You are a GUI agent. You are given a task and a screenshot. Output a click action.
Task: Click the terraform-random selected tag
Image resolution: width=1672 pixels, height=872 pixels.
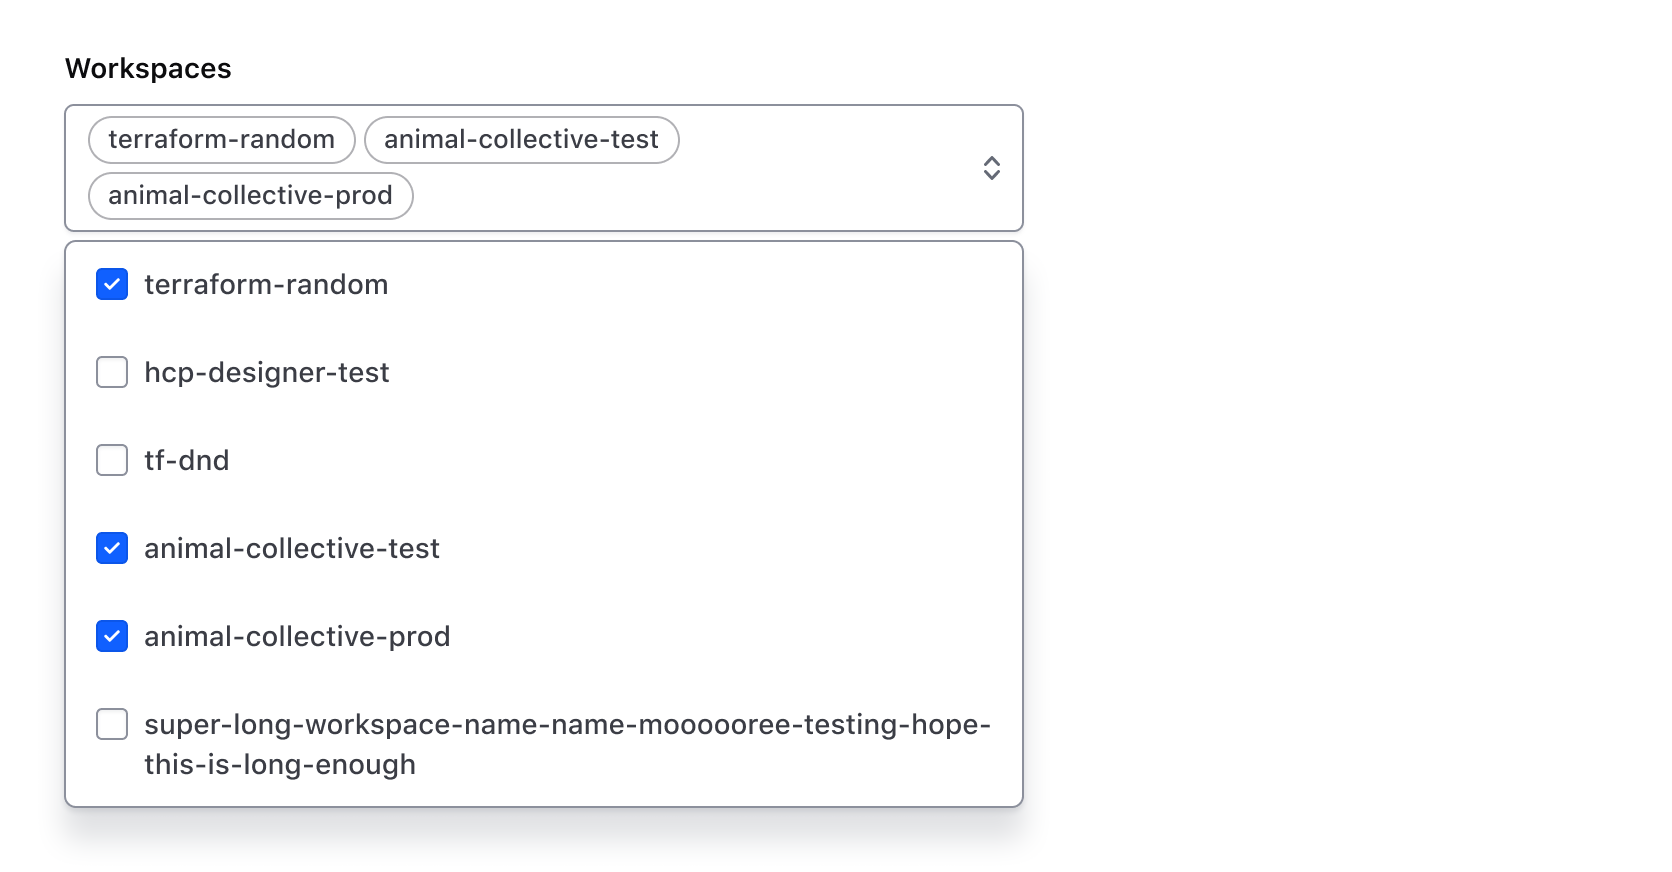point(220,140)
